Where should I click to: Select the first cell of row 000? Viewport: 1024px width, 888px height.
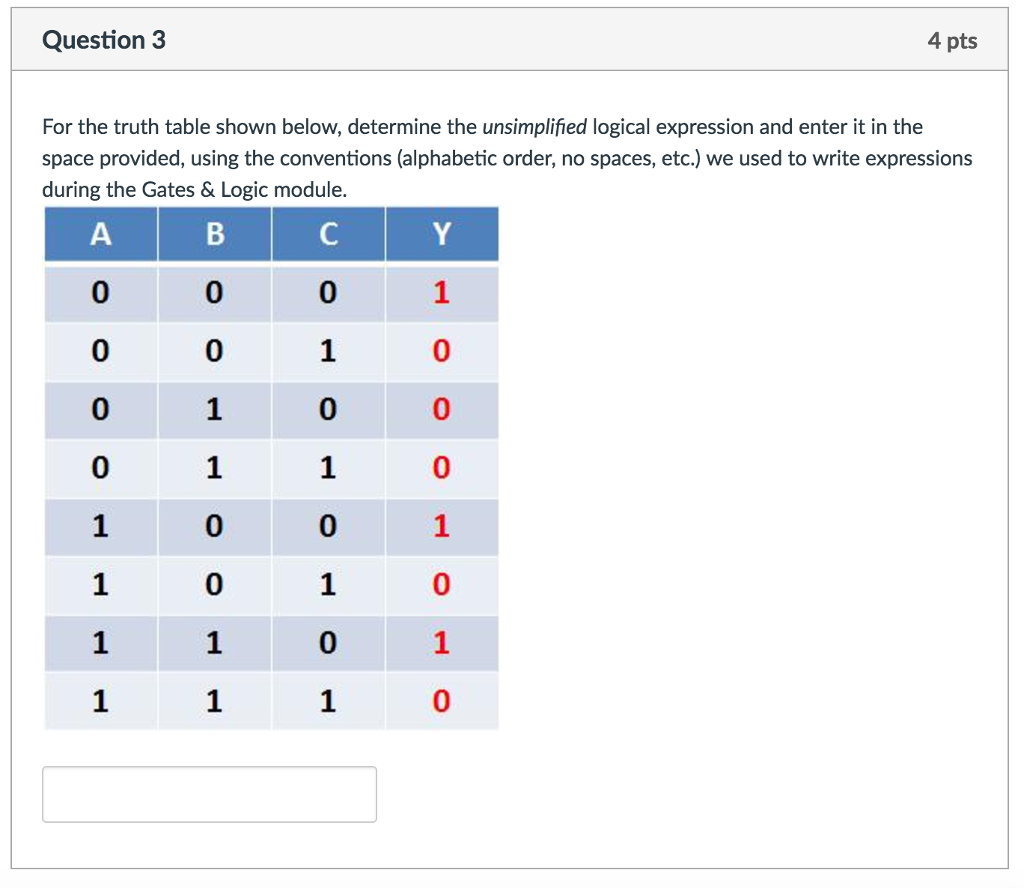click(x=99, y=292)
